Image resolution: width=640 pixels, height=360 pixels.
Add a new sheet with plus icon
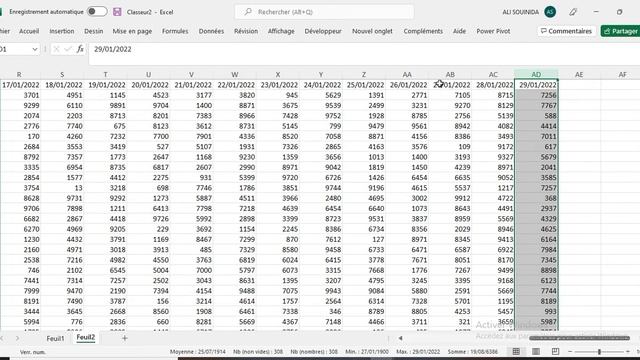[x=125, y=338]
